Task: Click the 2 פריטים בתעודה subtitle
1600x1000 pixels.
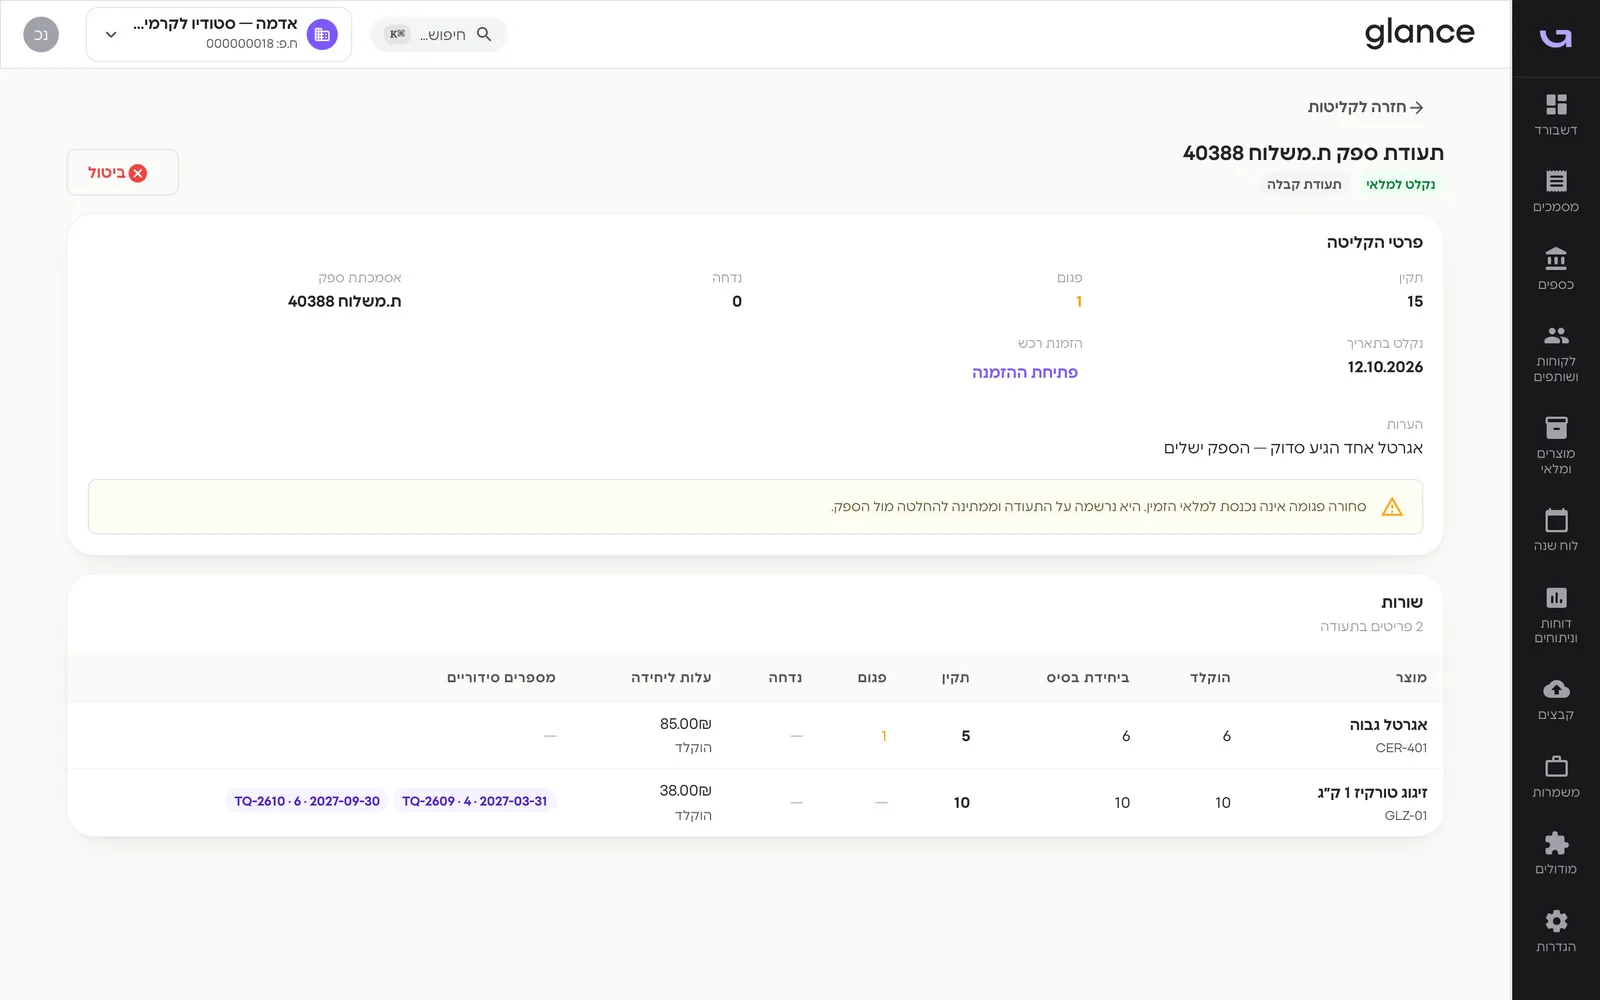Action: pos(1371,626)
